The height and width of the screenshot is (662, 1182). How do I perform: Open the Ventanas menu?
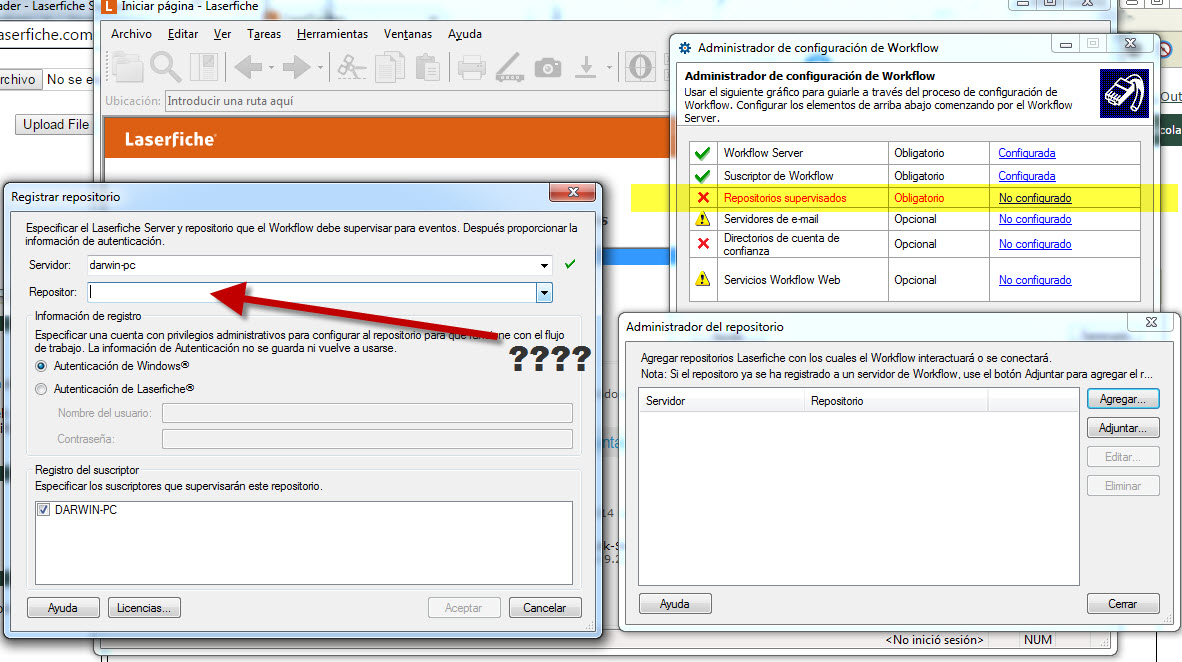point(408,34)
